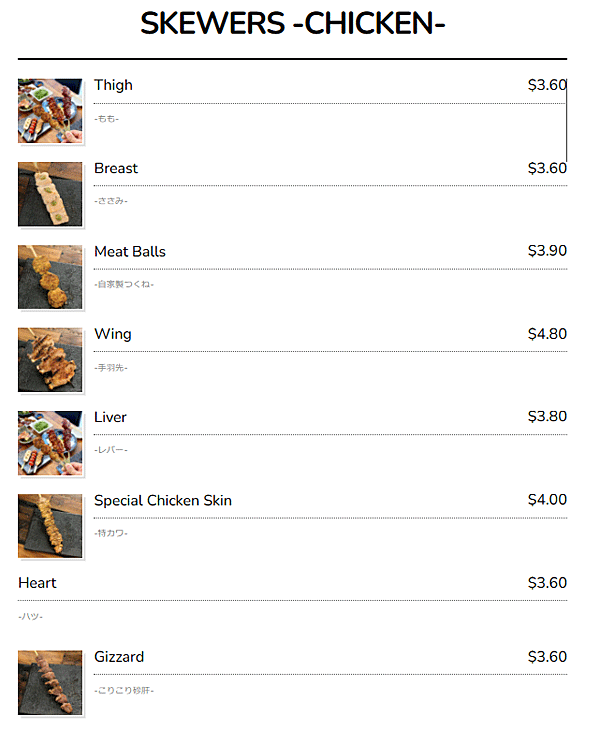Viewport: 600px width, 730px height.
Task: Click the Heart Japanese subtitle text
Action: click(30, 616)
